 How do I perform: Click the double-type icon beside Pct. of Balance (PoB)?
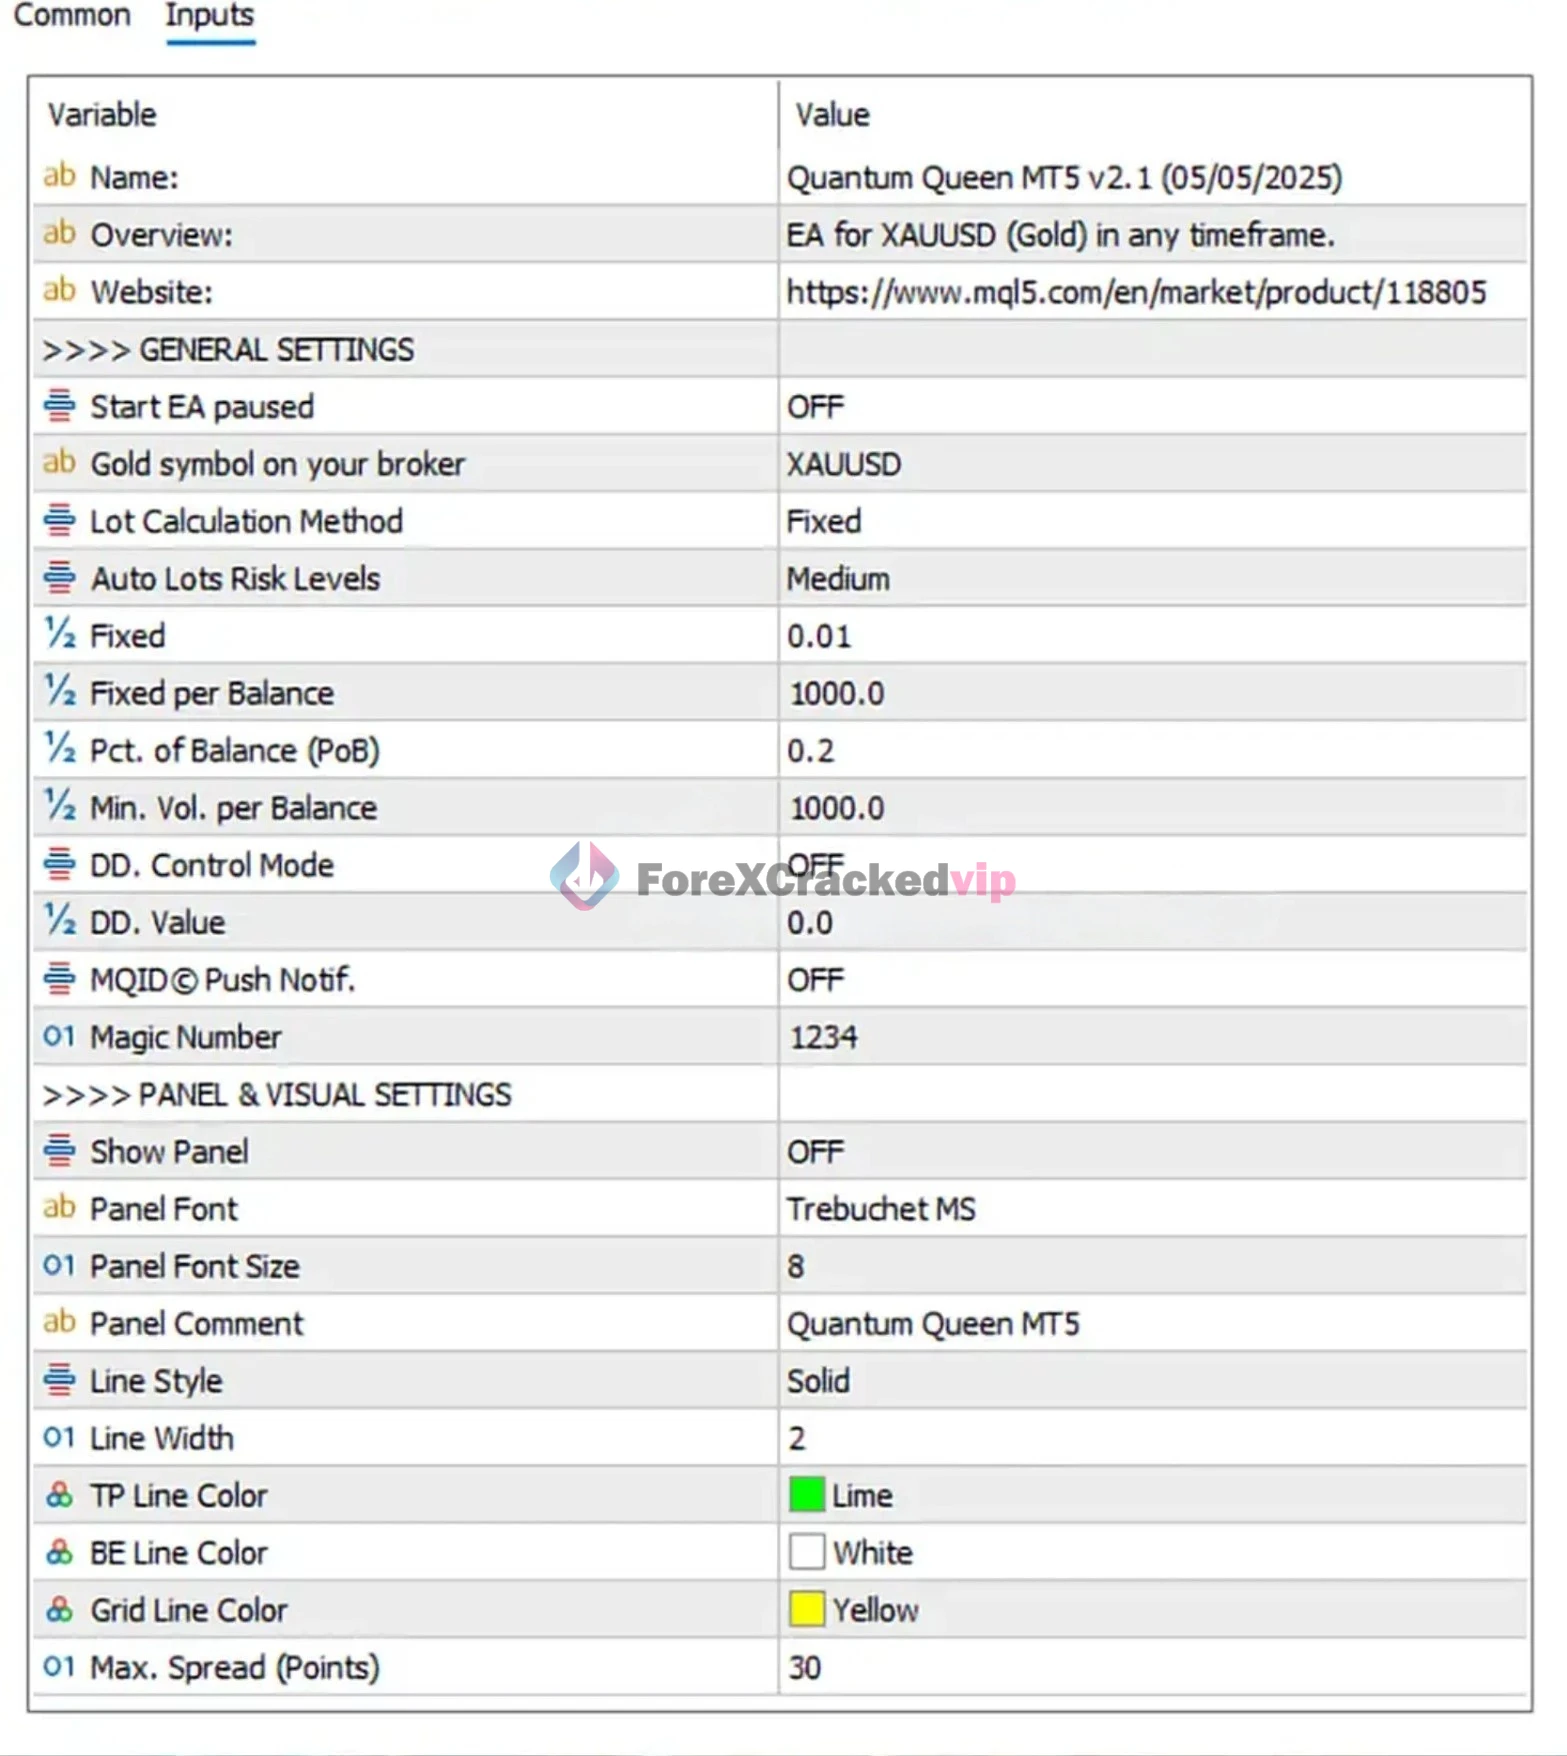coord(59,749)
